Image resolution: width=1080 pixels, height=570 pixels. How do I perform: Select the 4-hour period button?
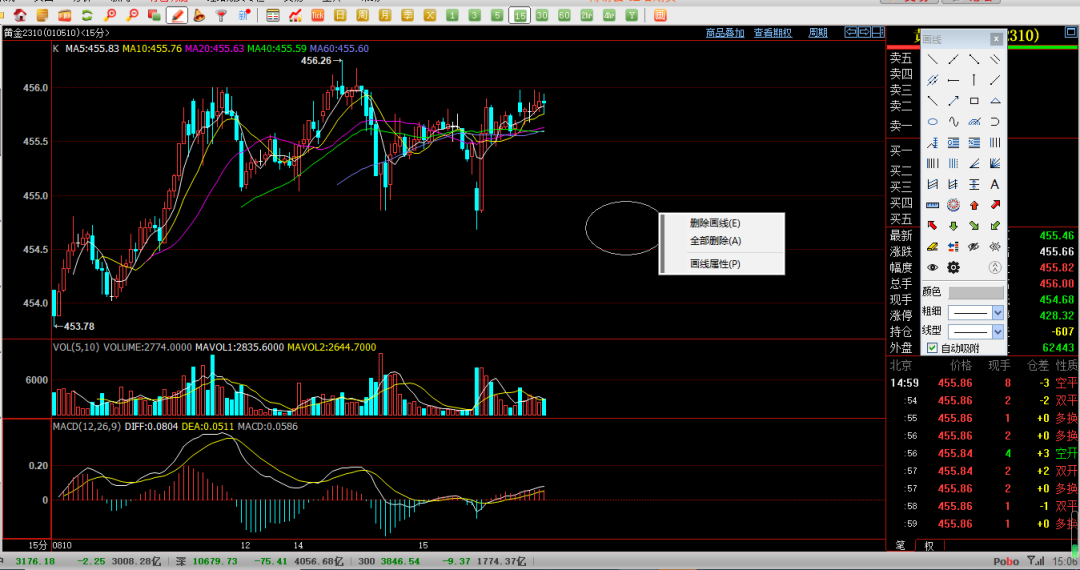(609, 15)
